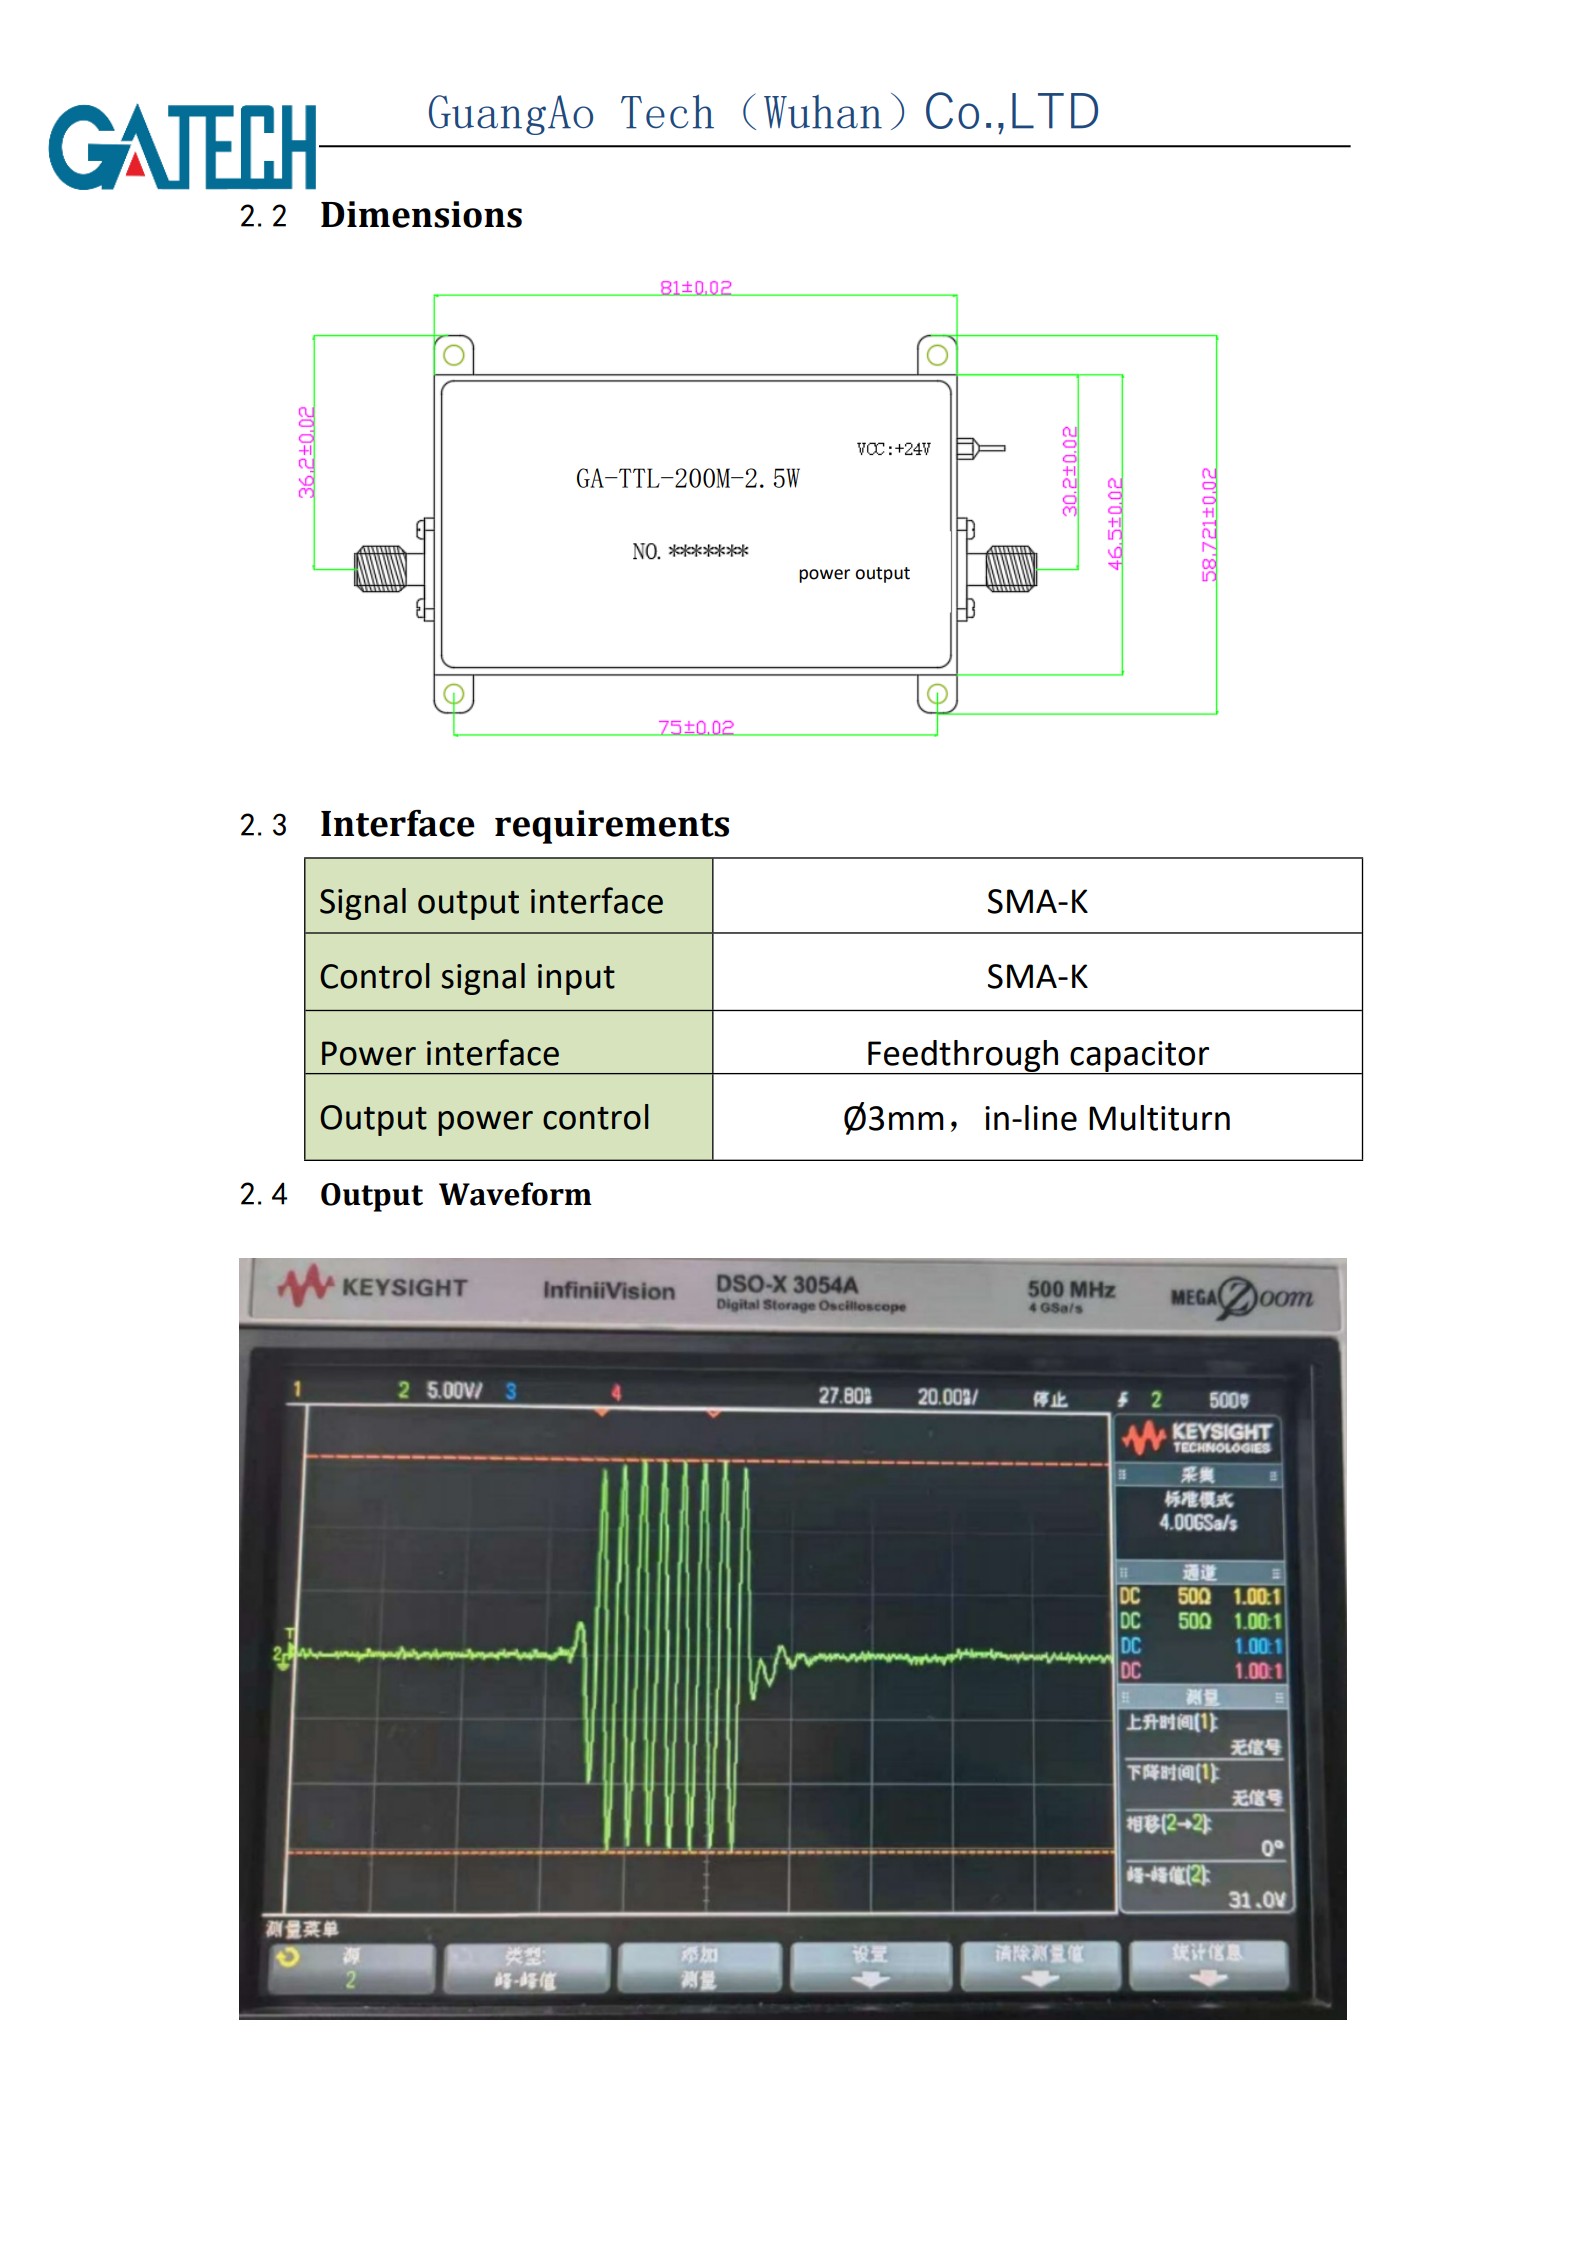Click the bottom-left mounting hole
Screen dimensions: 1588x2245
click(454, 694)
